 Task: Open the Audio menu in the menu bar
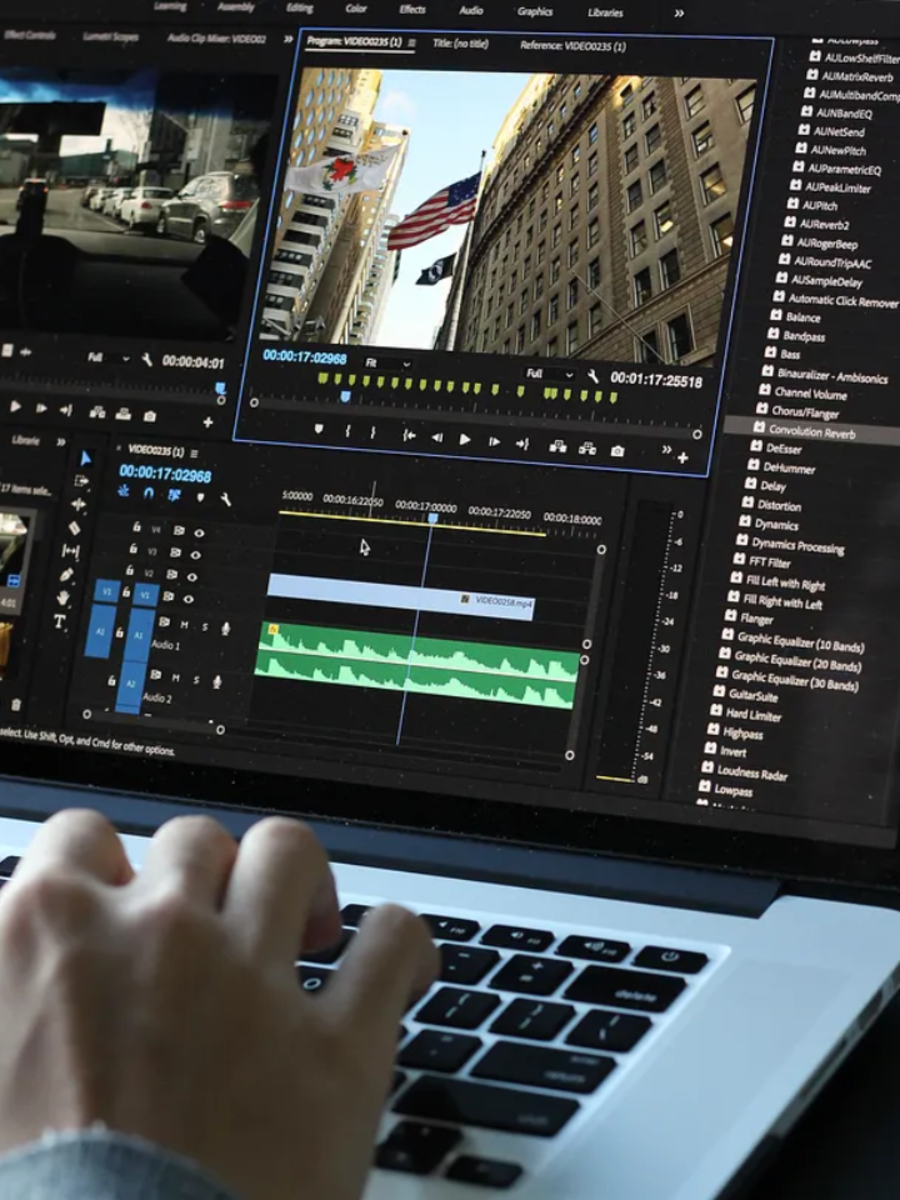pyautogui.click(x=470, y=12)
